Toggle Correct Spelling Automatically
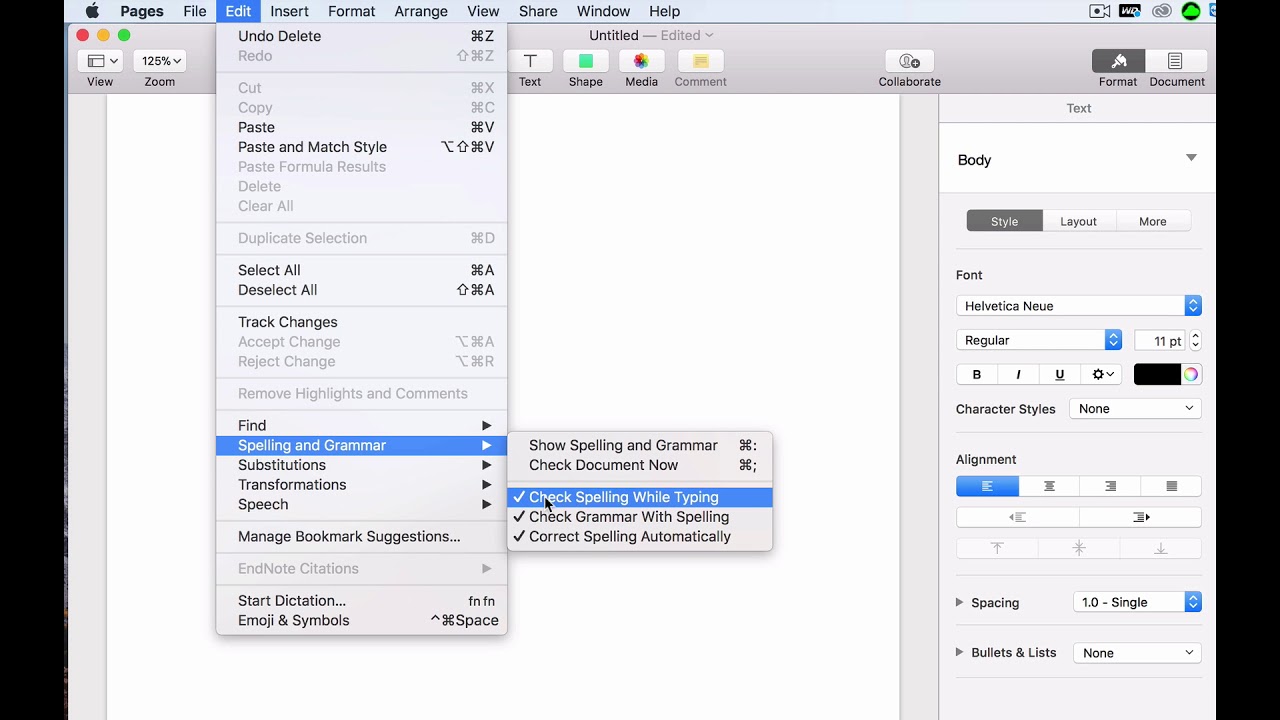 pyautogui.click(x=640, y=537)
